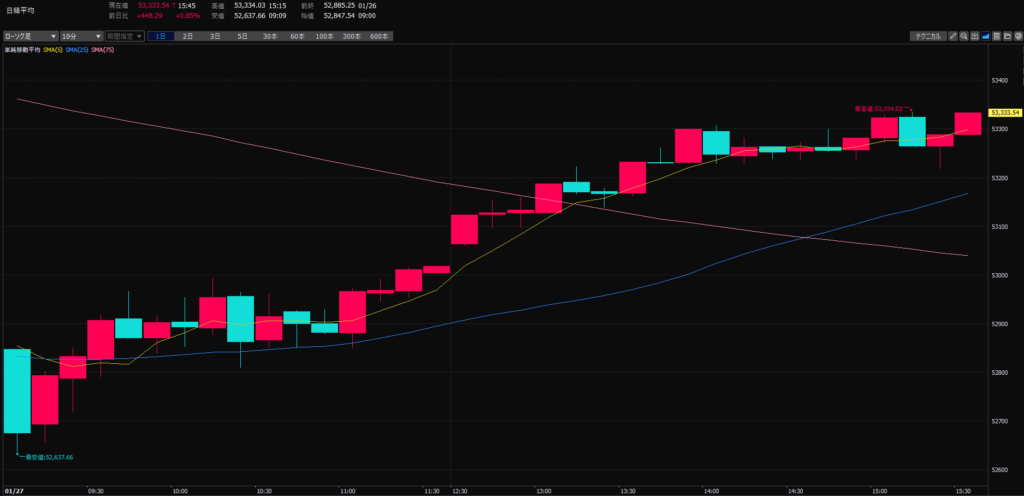Switch the range to 5日
This screenshot has width=1024, height=496.
tap(242, 36)
